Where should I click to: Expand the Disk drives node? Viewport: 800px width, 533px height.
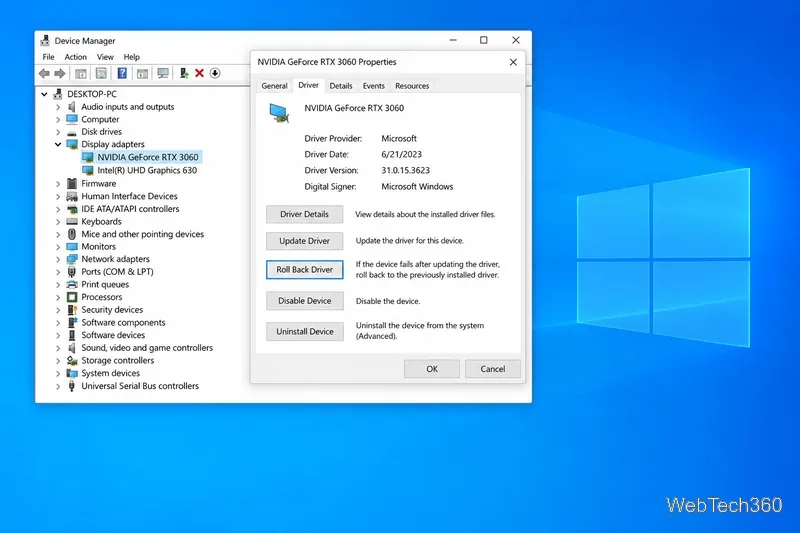point(58,132)
